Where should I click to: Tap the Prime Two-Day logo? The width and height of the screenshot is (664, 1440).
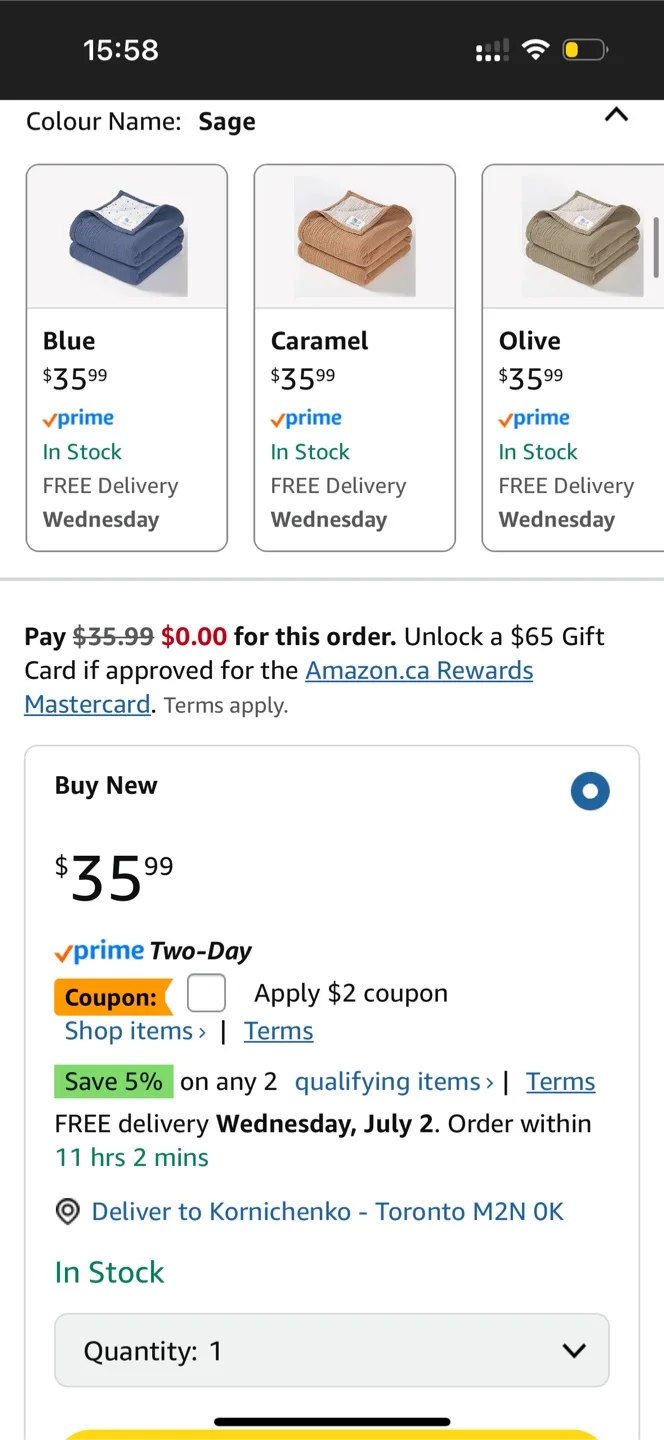[153, 951]
